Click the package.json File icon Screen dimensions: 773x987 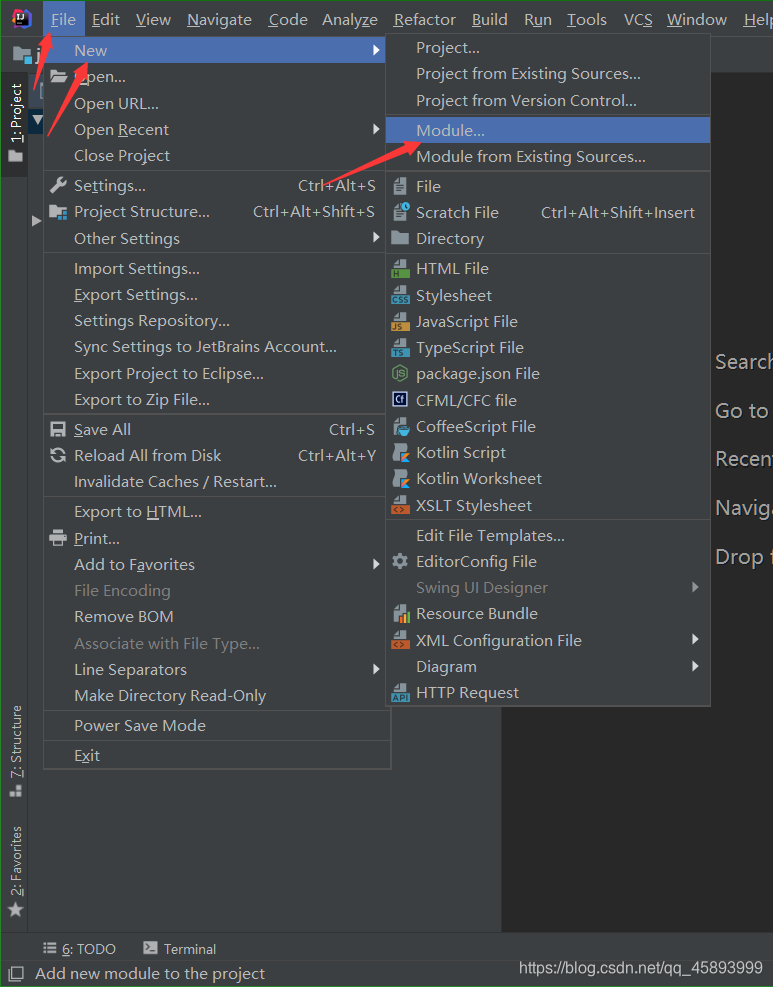coord(400,374)
